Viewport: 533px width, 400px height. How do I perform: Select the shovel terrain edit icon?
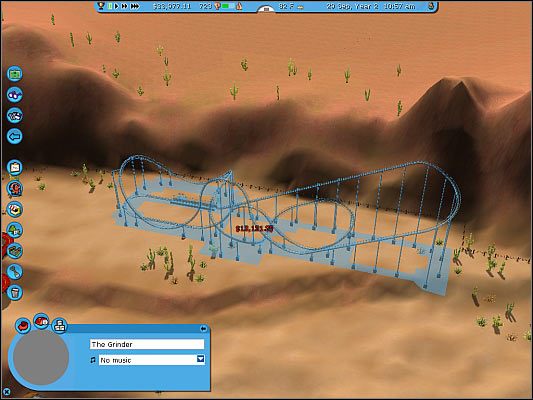[x=15, y=272]
